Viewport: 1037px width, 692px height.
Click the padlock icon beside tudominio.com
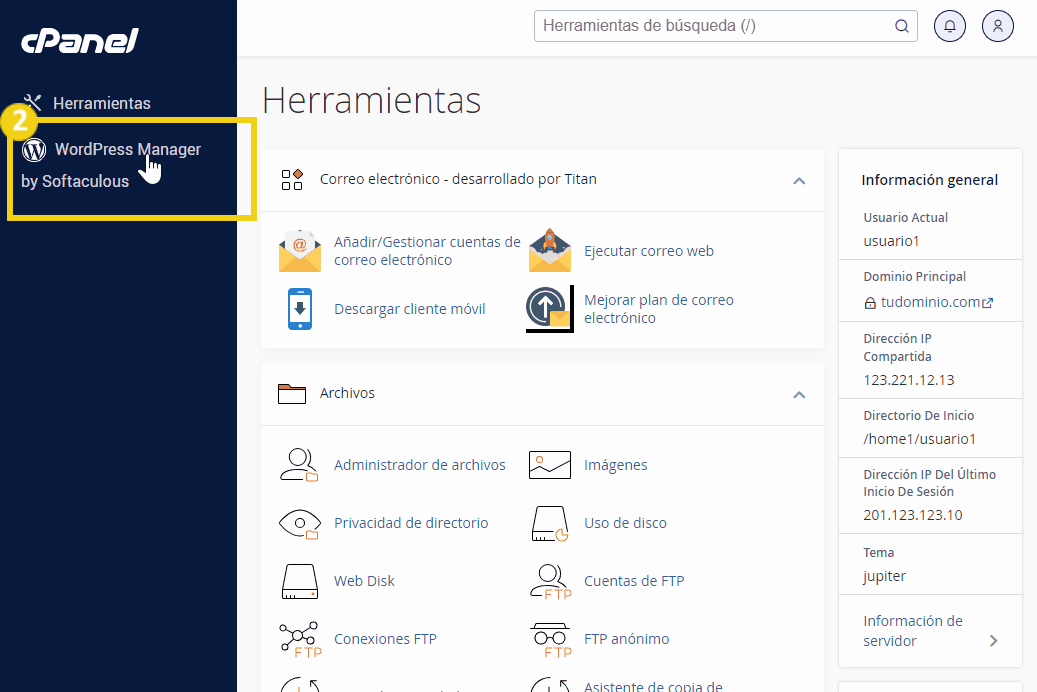870,303
